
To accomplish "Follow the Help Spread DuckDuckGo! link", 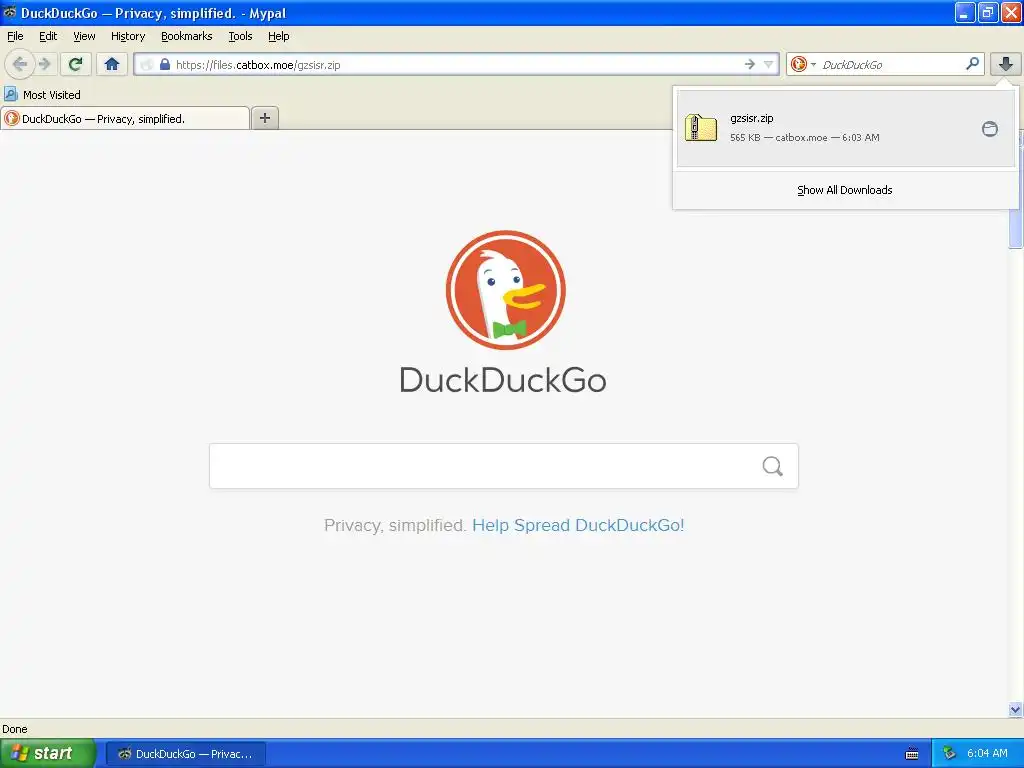I will pos(578,525).
